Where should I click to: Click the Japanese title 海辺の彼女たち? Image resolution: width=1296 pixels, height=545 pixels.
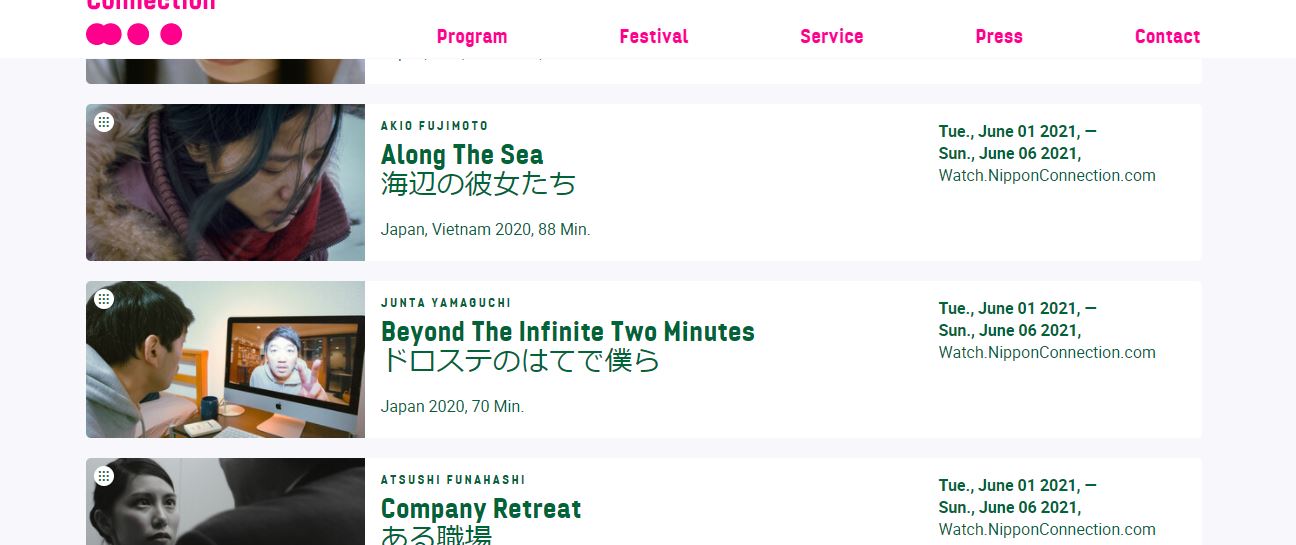pyautogui.click(x=479, y=184)
